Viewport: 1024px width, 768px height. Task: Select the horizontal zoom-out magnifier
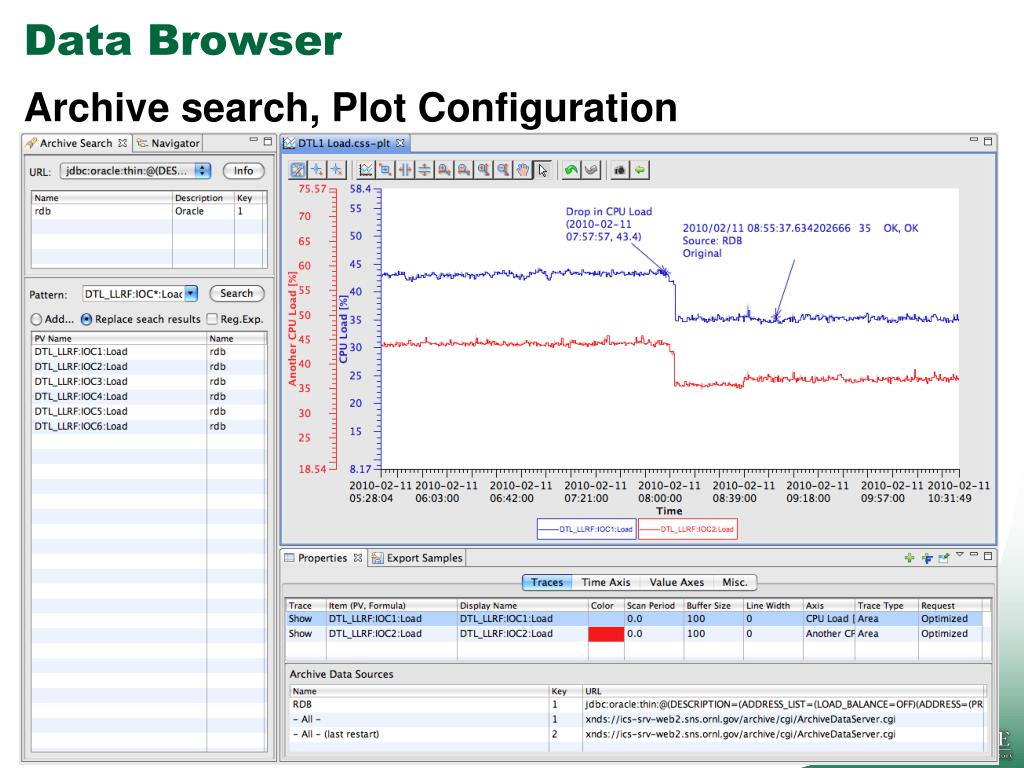[464, 170]
